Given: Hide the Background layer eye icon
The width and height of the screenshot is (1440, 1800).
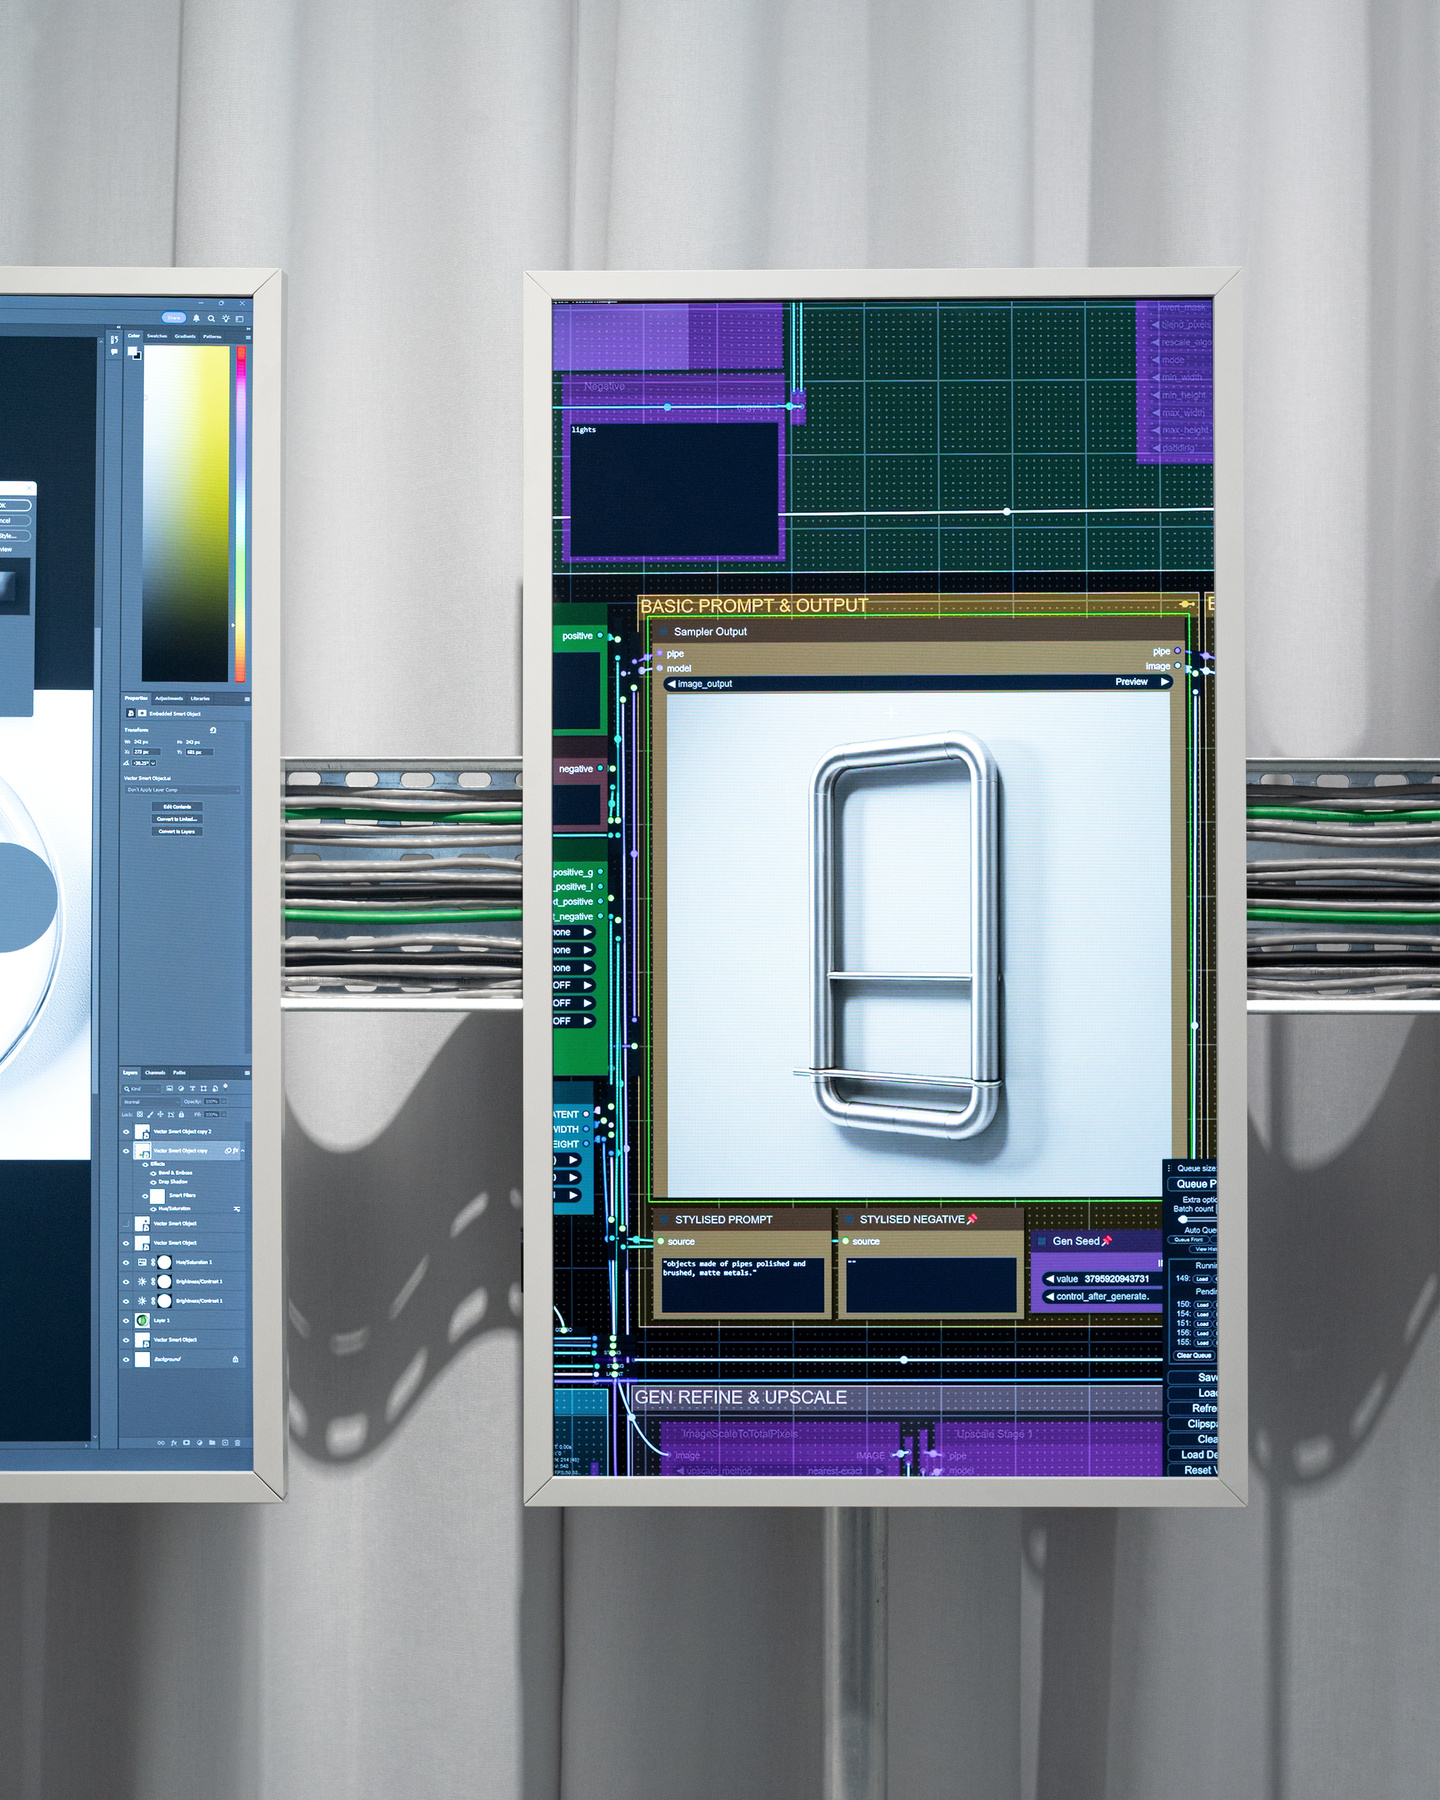Looking at the screenshot, I should [126, 1360].
